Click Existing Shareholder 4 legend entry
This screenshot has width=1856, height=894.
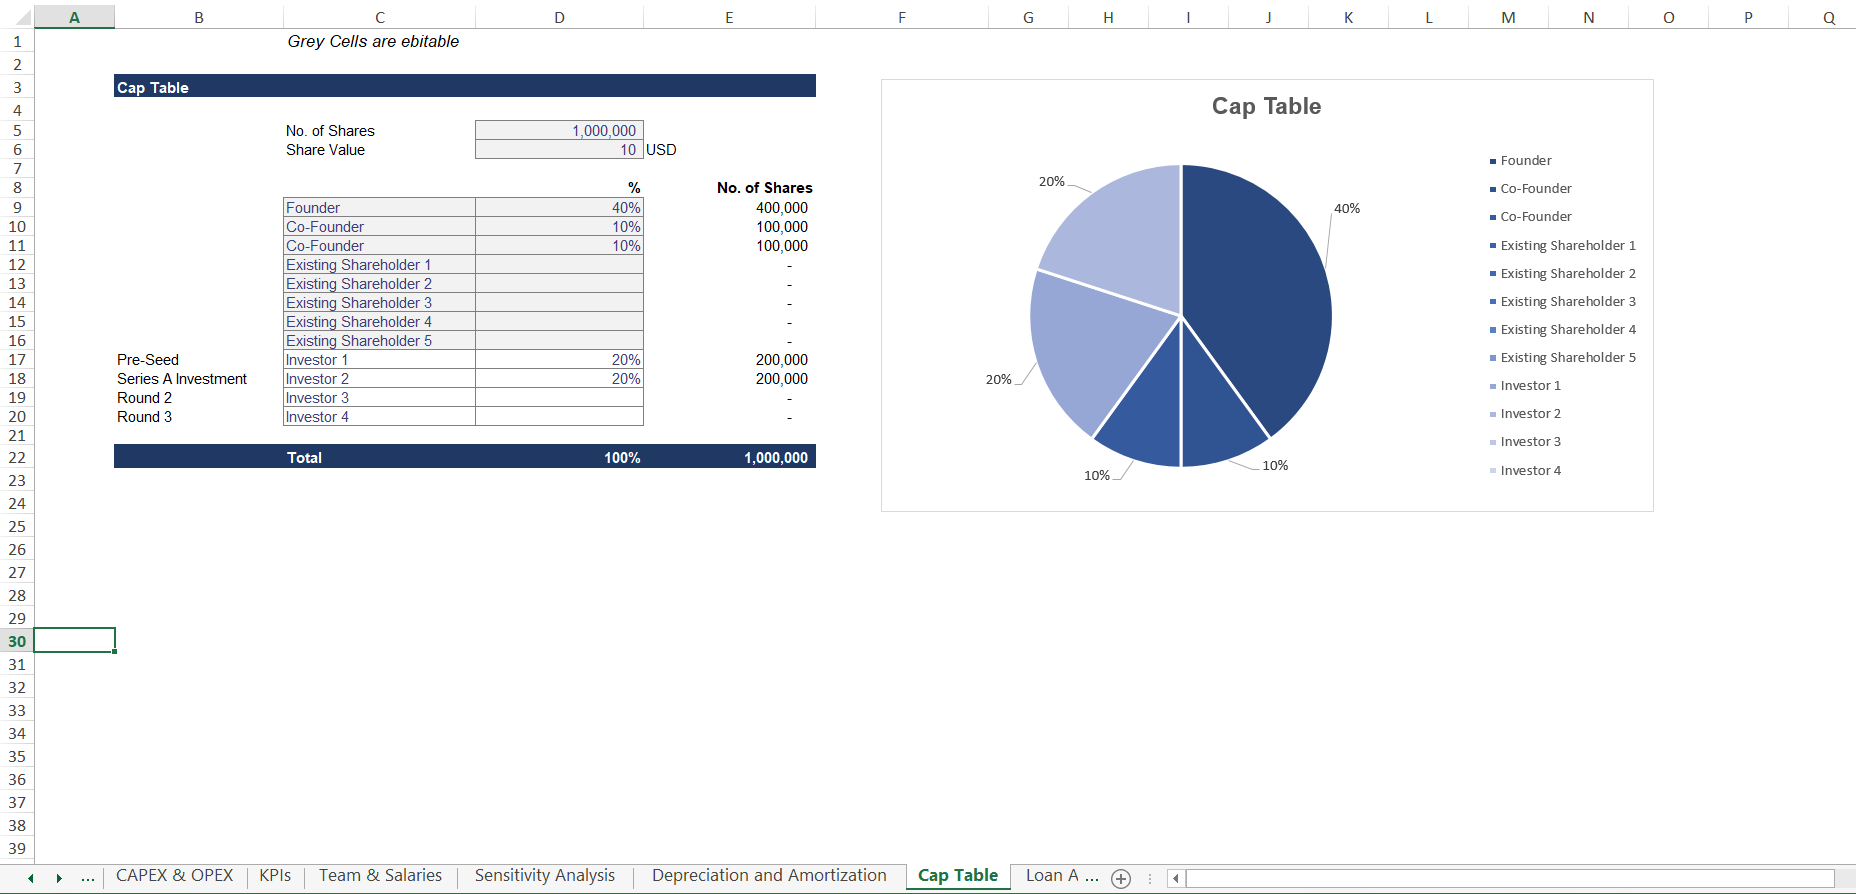click(x=1563, y=329)
